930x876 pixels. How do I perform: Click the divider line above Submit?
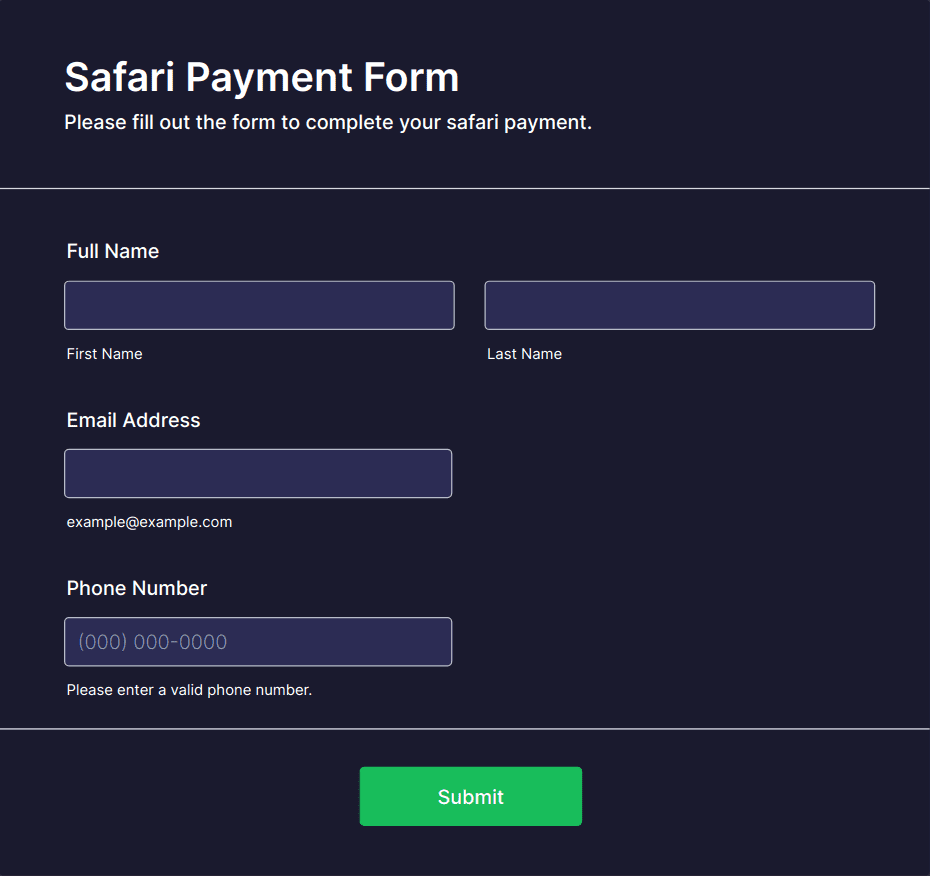[465, 729]
